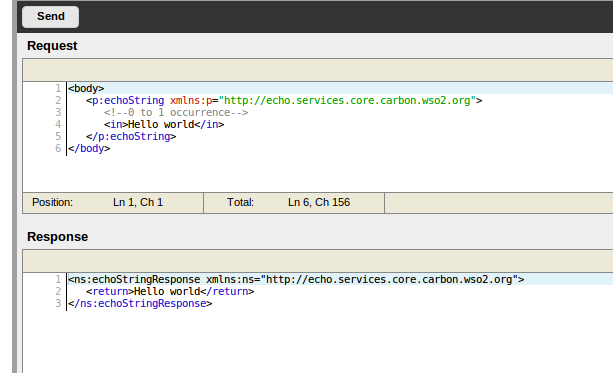
Task: Click the Position: label in status bar
Action: pyautogui.click(x=52, y=202)
